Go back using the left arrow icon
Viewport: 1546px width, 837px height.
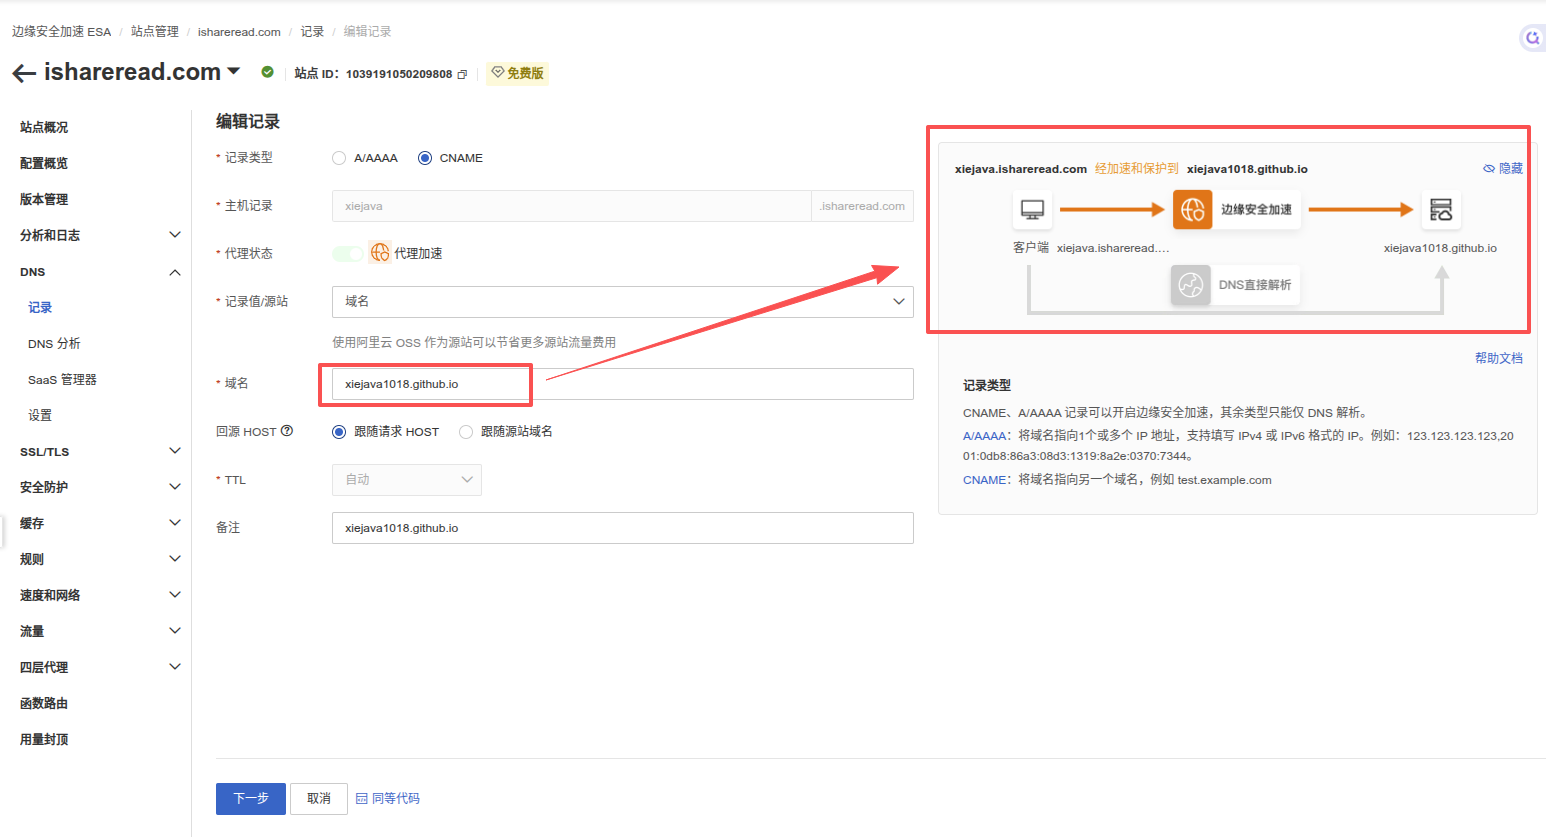click(x=24, y=73)
